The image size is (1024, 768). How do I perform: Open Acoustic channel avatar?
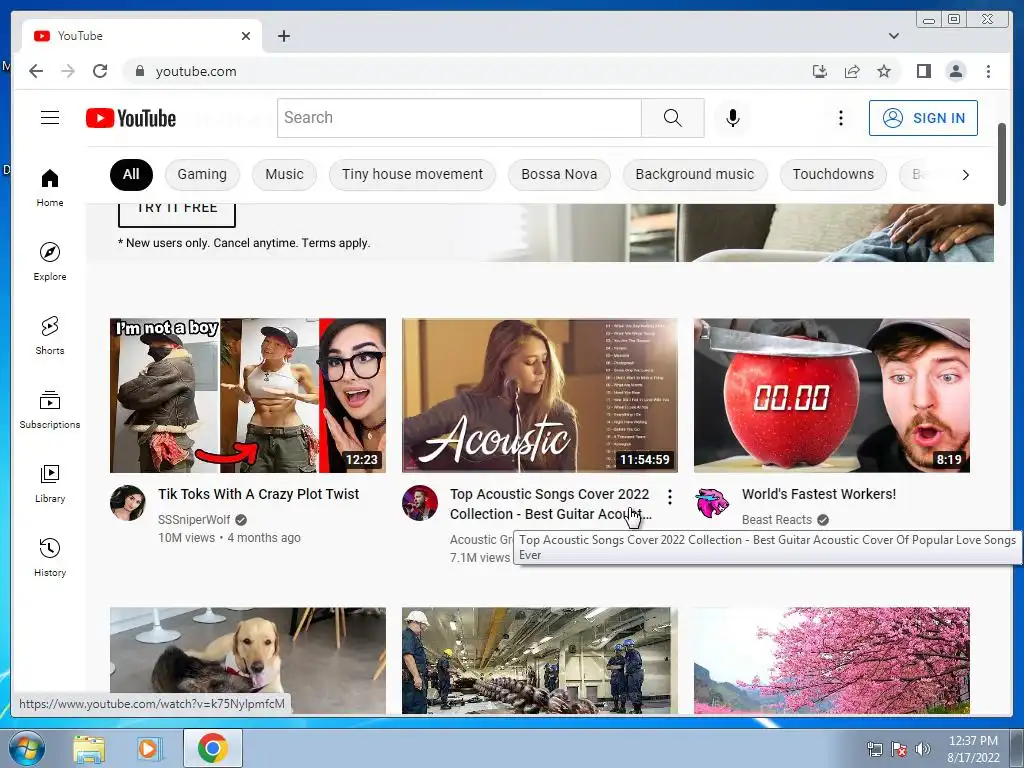[419, 503]
